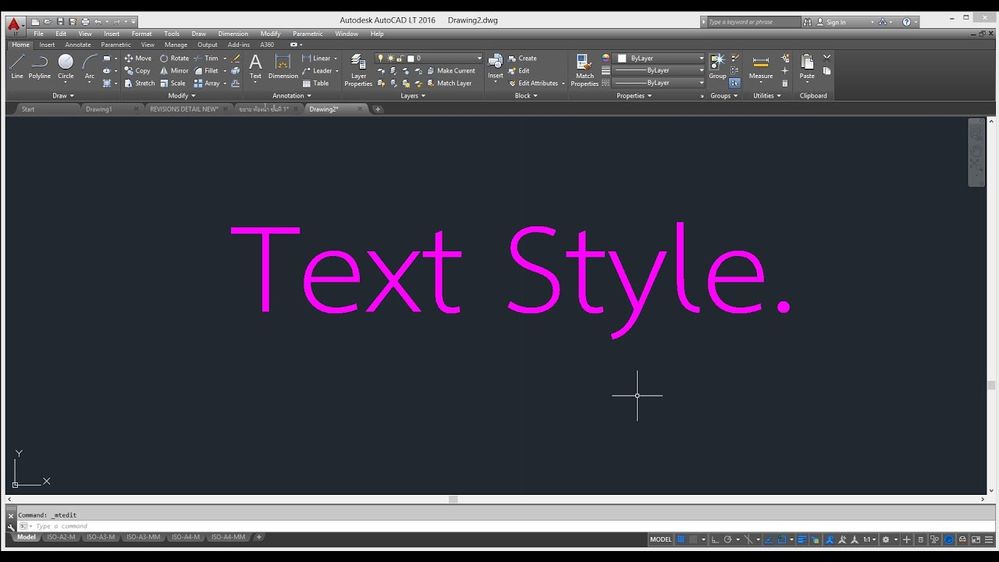Expand the Properties panel

coord(634,96)
